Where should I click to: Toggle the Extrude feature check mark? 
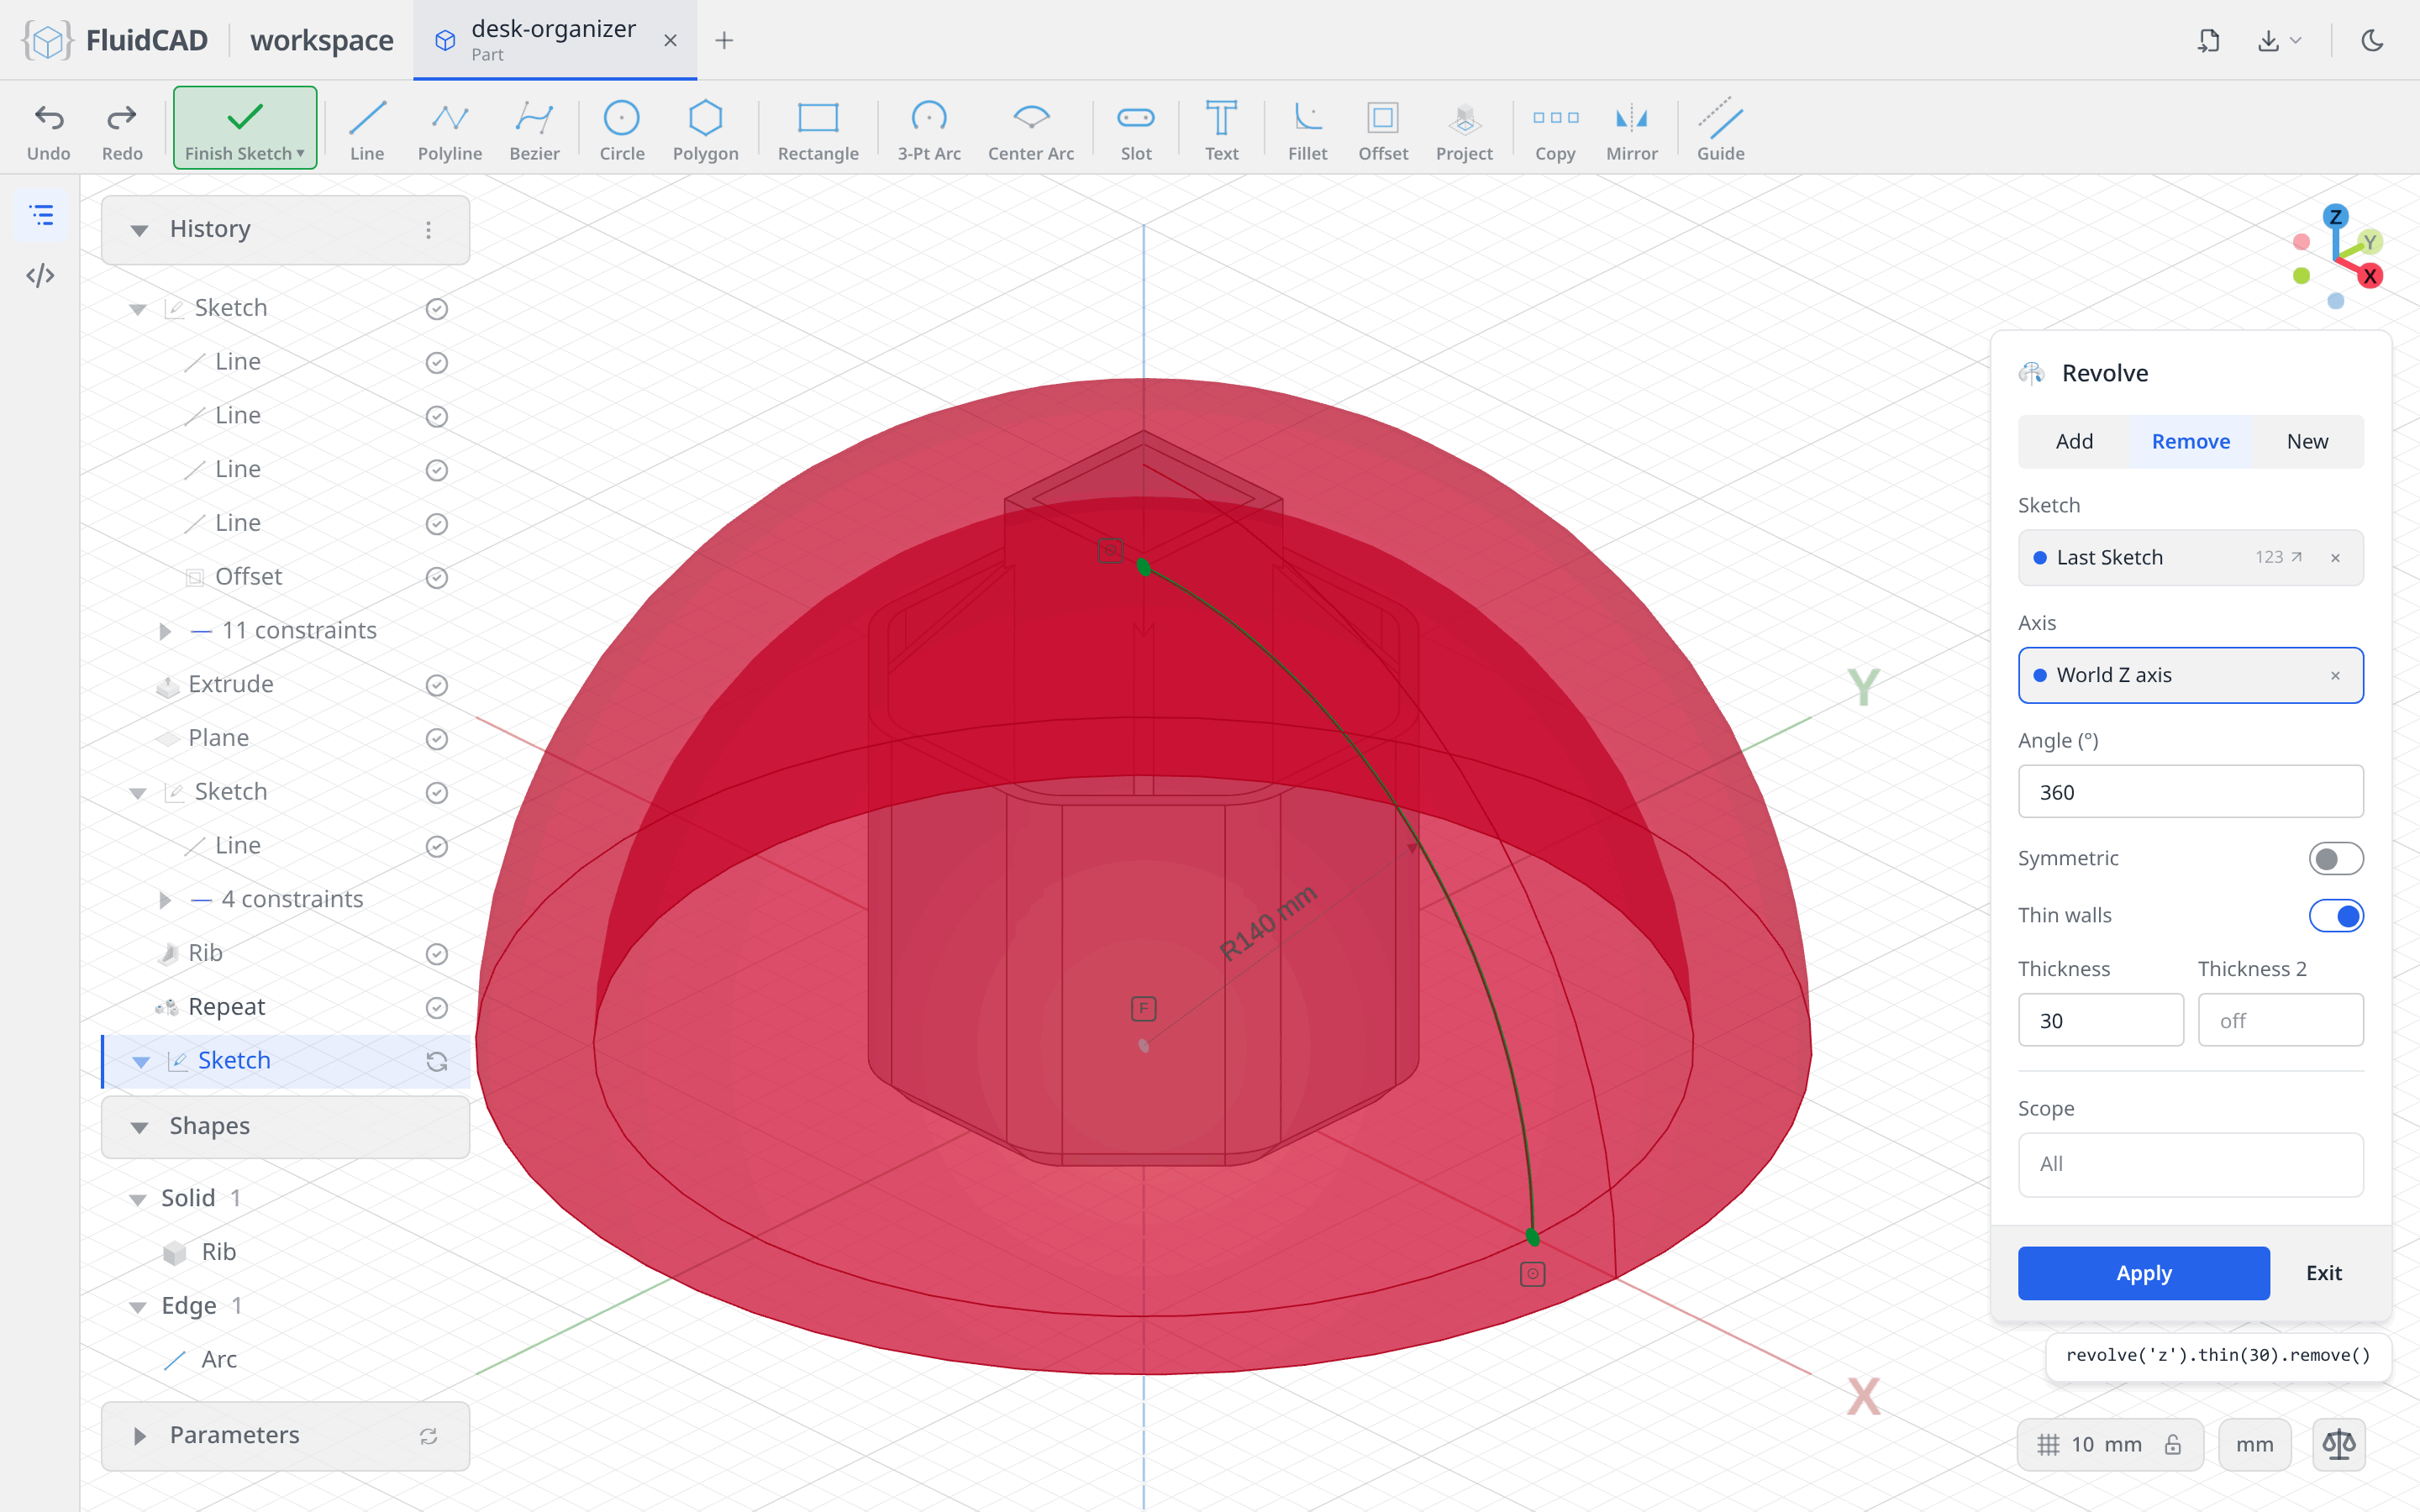(x=436, y=685)
